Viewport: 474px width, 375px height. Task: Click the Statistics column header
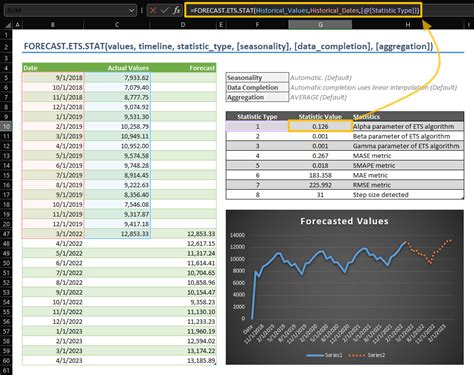coord(408,117)
